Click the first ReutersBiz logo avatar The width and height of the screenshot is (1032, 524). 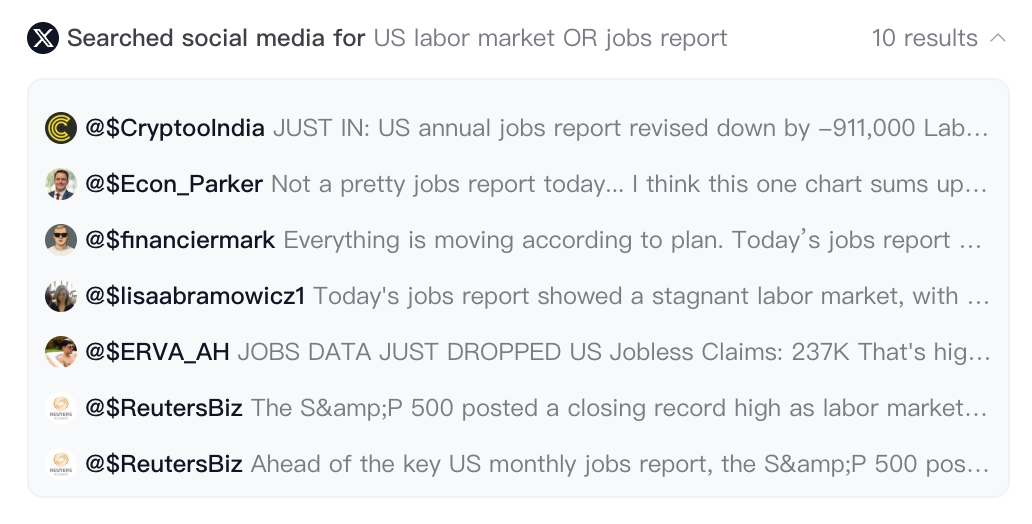[x=61, y=408]
